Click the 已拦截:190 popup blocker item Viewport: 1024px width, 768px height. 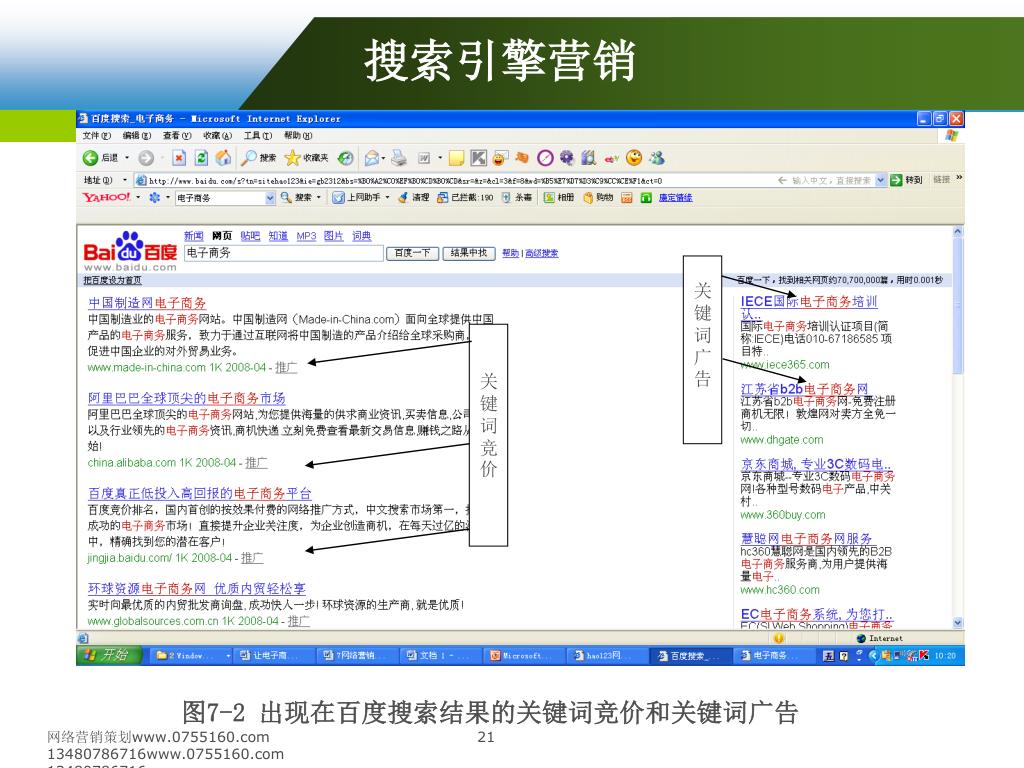point(465,197)
